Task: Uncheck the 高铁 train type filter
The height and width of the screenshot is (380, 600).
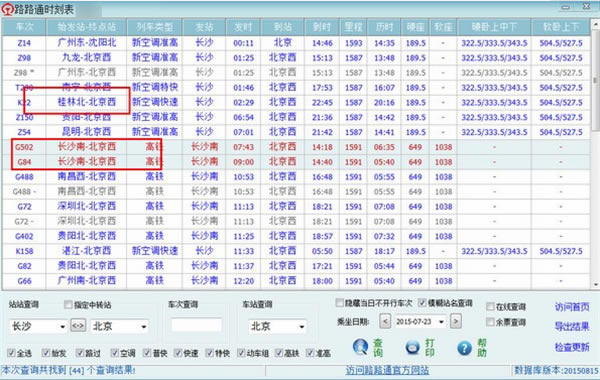Action: pos(279,353)
